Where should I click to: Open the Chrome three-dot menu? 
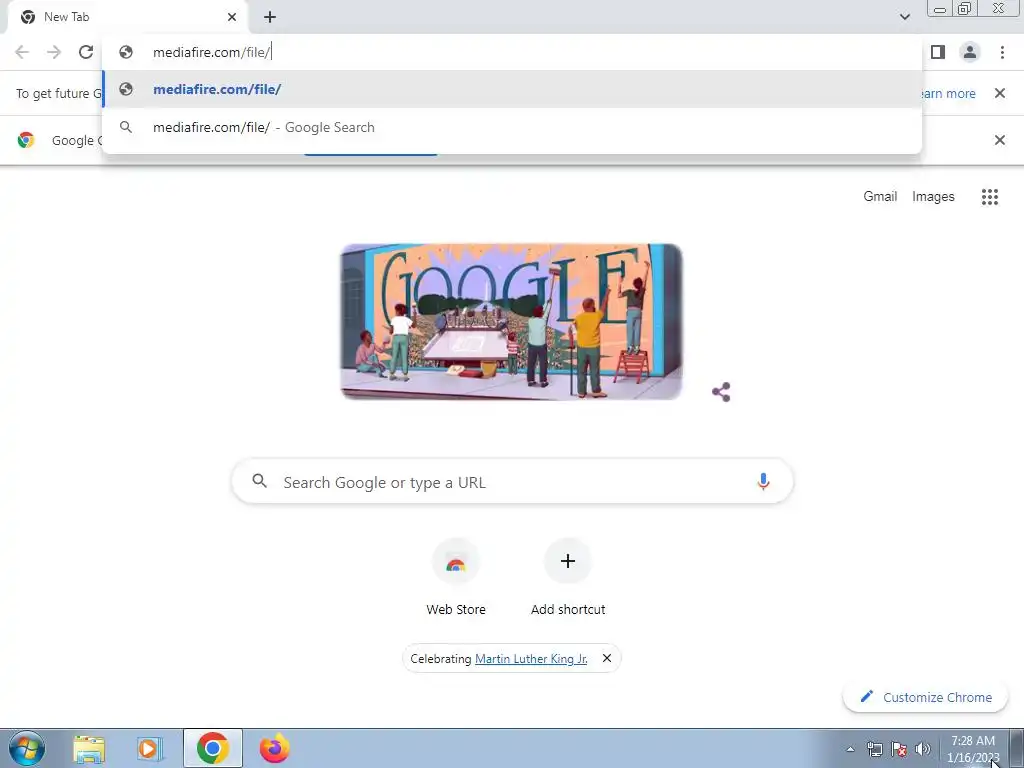pyautogui.click(x=1002, y=52)
